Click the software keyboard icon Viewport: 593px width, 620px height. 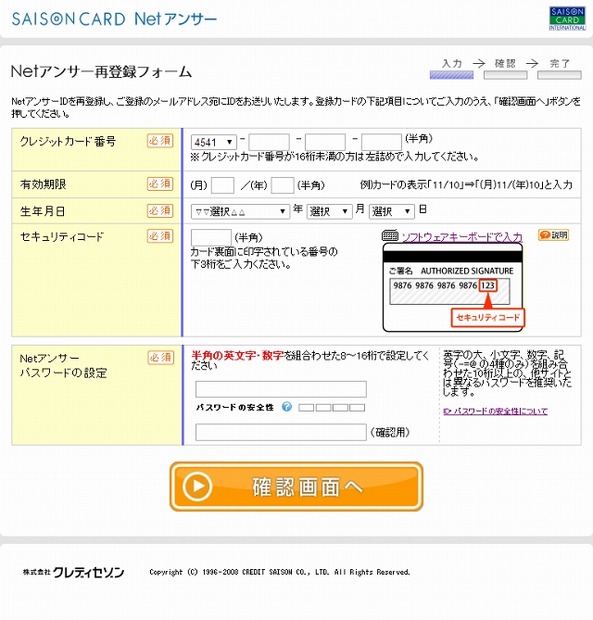(390, 236)
